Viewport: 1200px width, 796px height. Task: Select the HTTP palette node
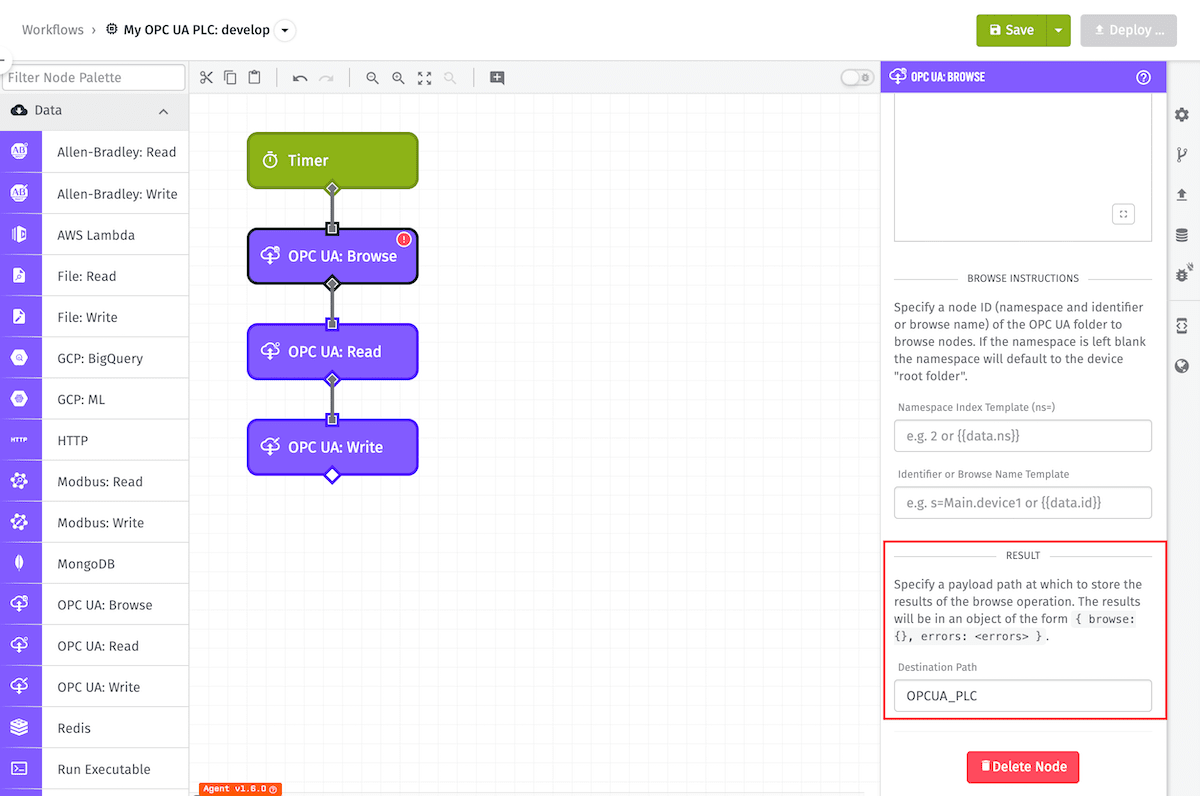click(94, 440)
